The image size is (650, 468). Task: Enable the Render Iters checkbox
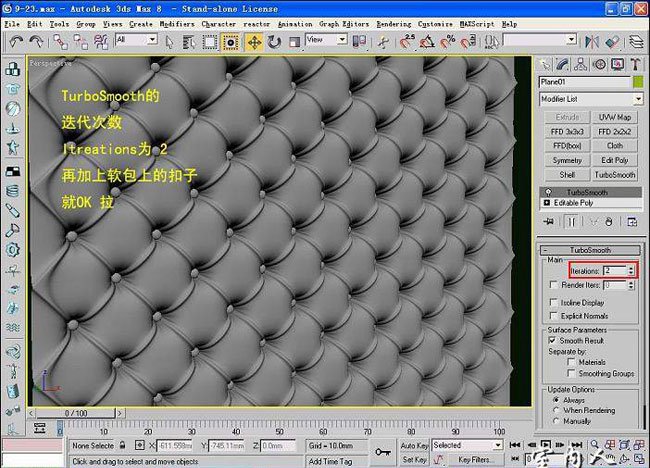tap(553, 285)
